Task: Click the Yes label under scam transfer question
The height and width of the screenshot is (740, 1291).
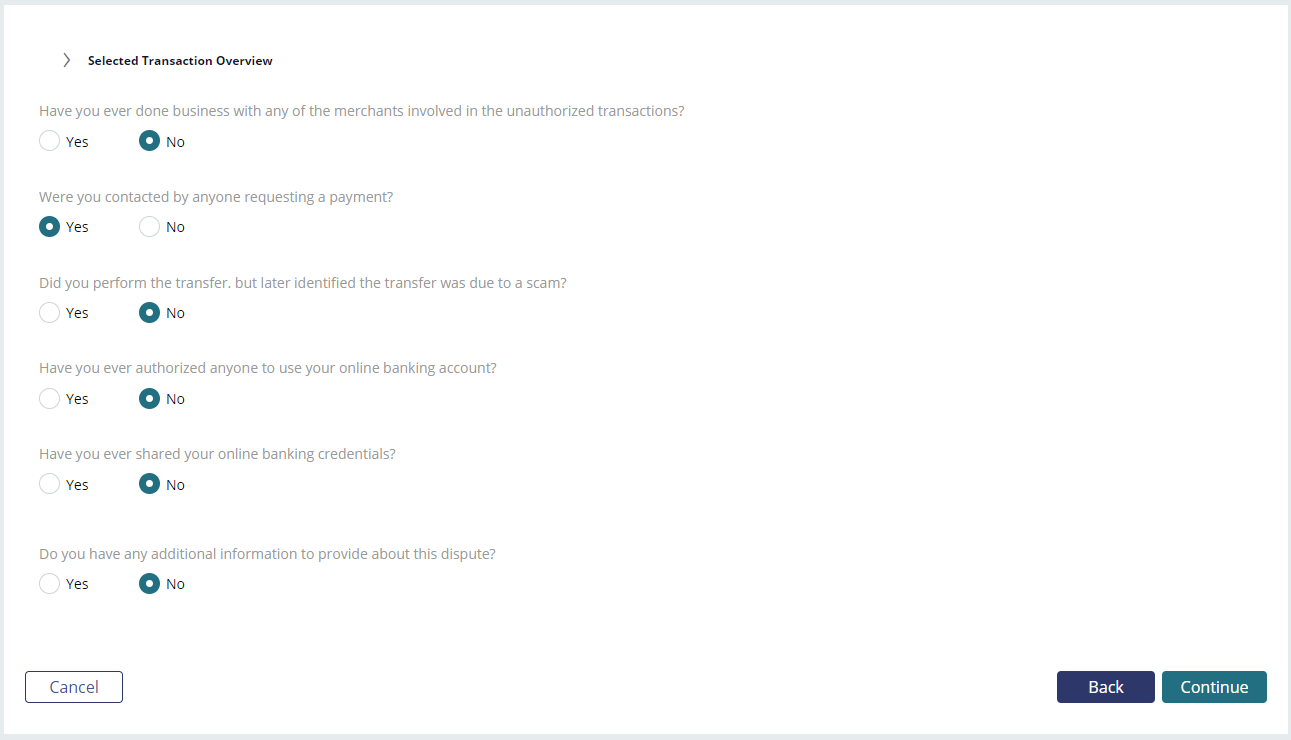Action: (77, 313)
